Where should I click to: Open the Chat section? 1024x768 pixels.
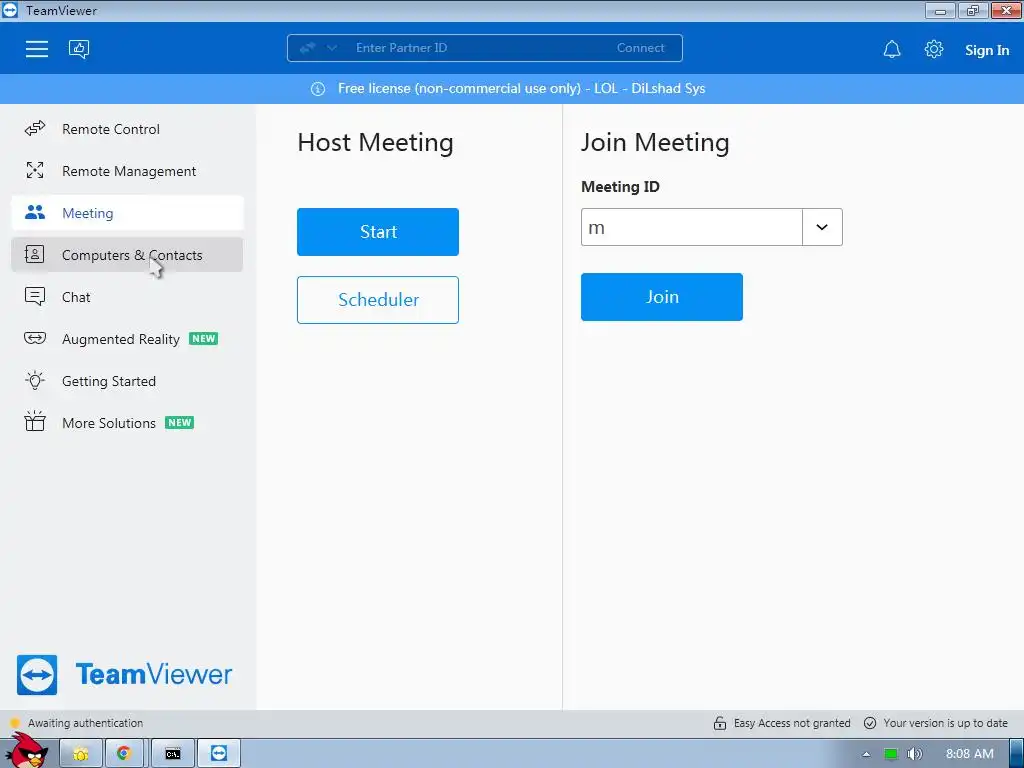point(127,296)
